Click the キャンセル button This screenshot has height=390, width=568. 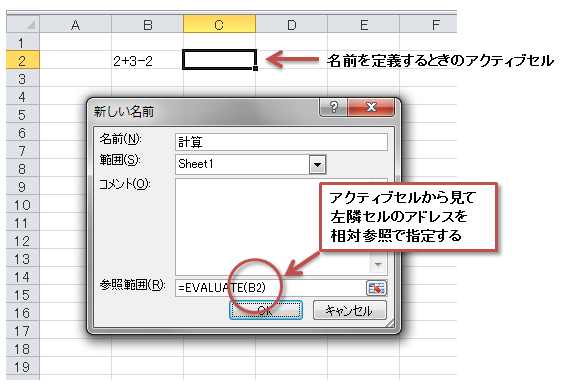pyautogui.click(x=350, y=310)
